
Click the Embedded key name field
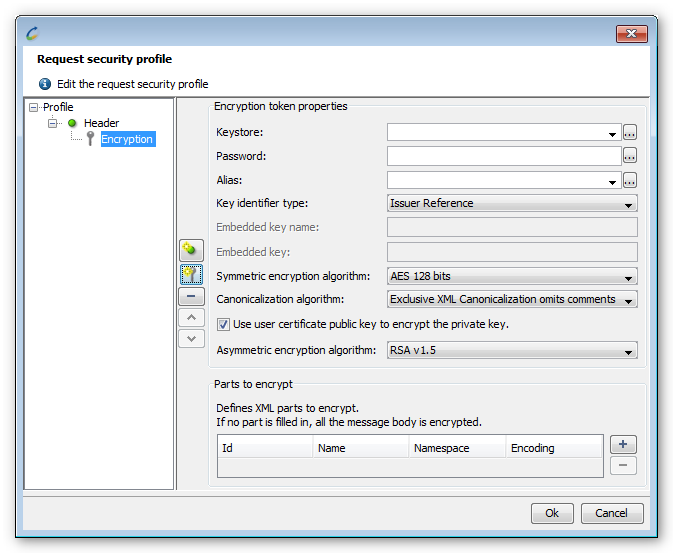point(512,227)
